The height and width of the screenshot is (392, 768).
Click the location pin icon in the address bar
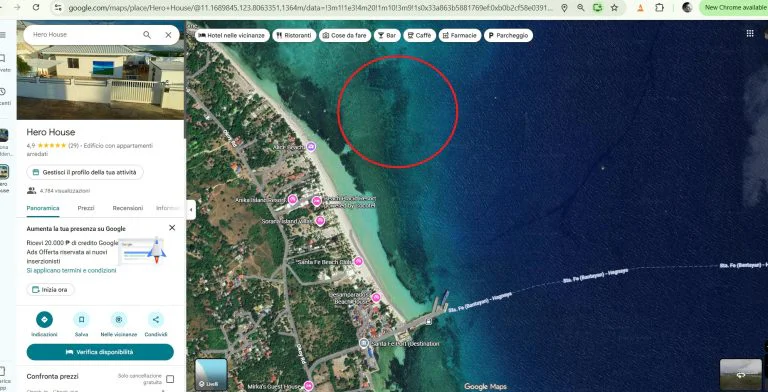(564, 8)
